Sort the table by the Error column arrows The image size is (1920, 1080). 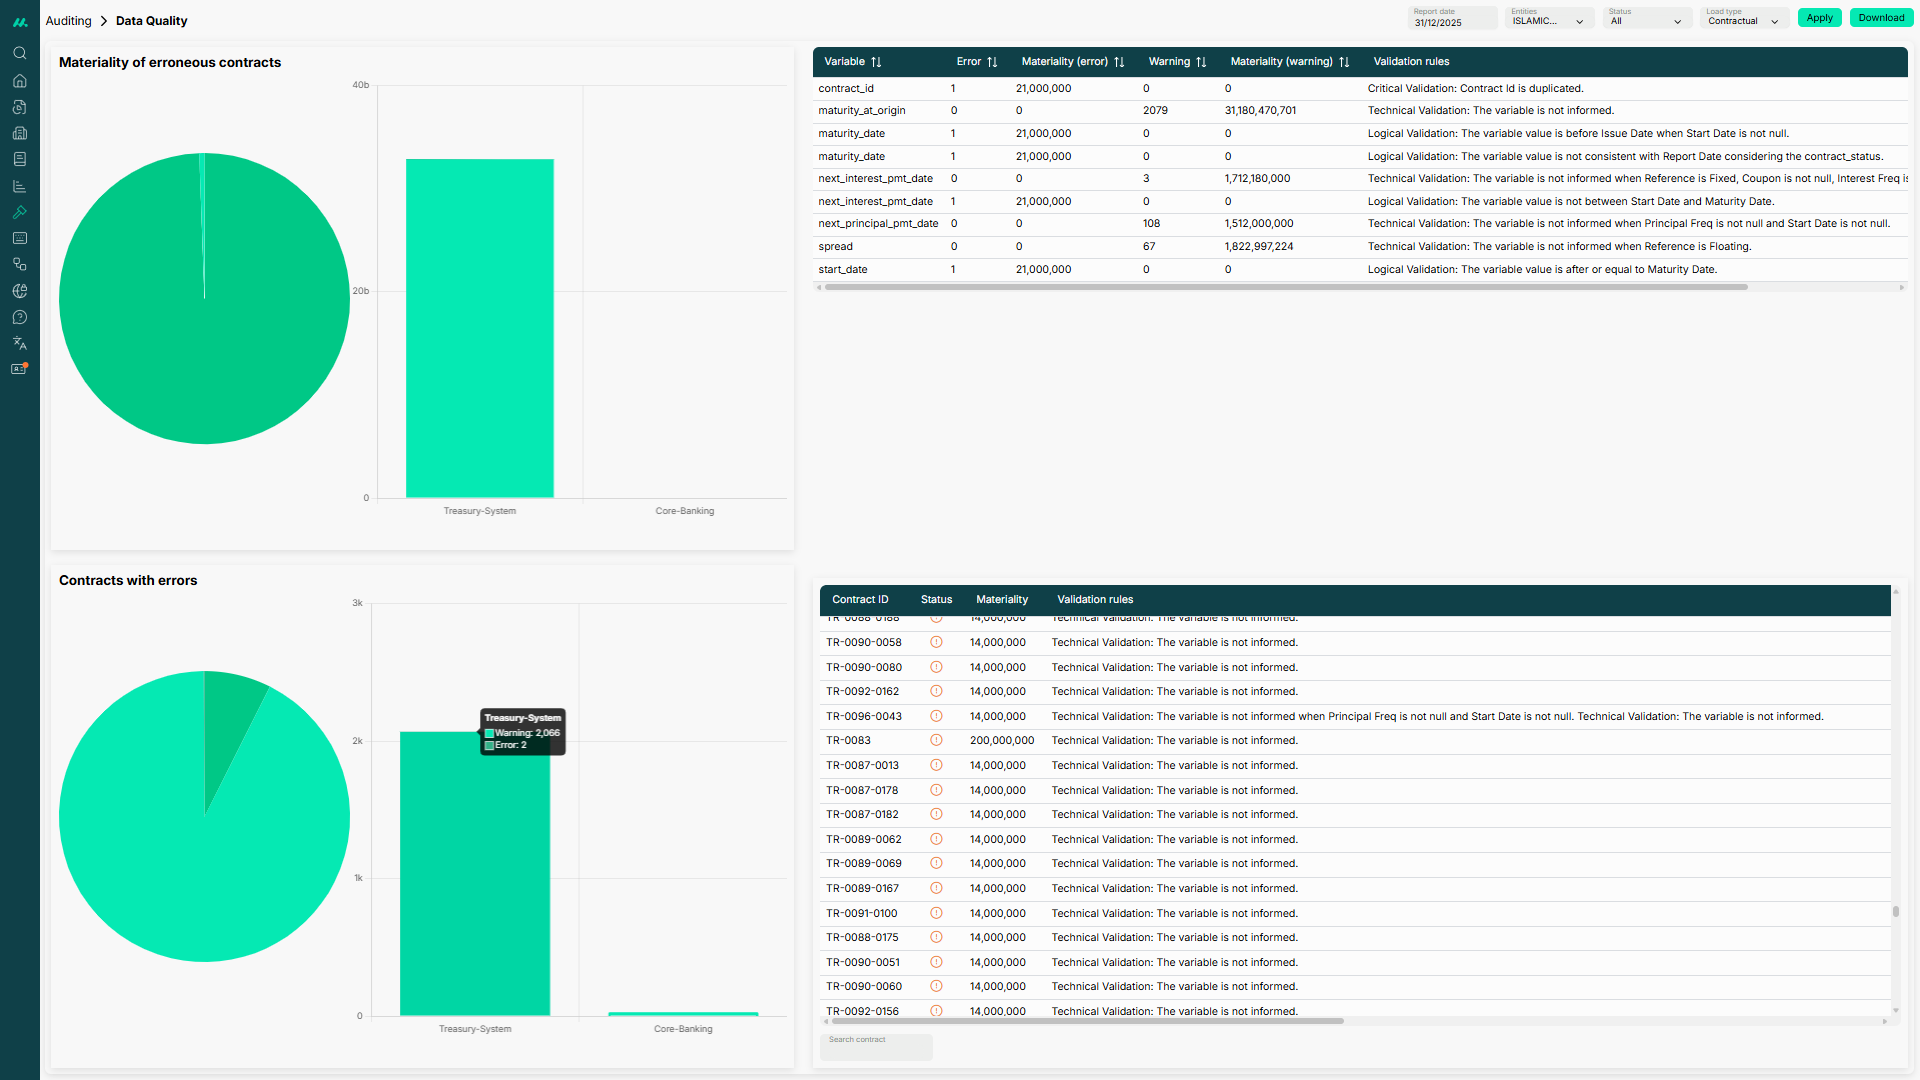tap(992, 62)
